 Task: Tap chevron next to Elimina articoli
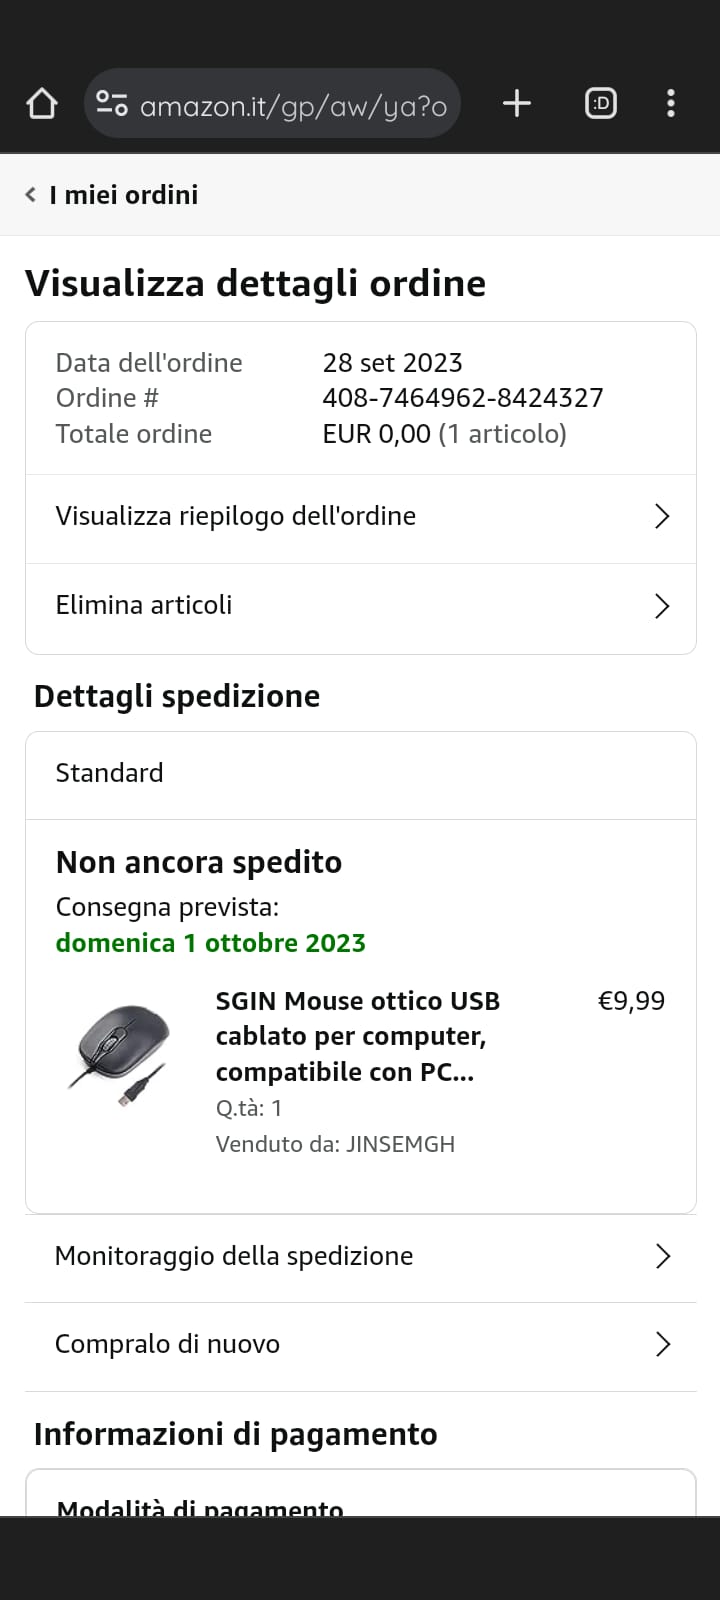click(x=661, y=606)
